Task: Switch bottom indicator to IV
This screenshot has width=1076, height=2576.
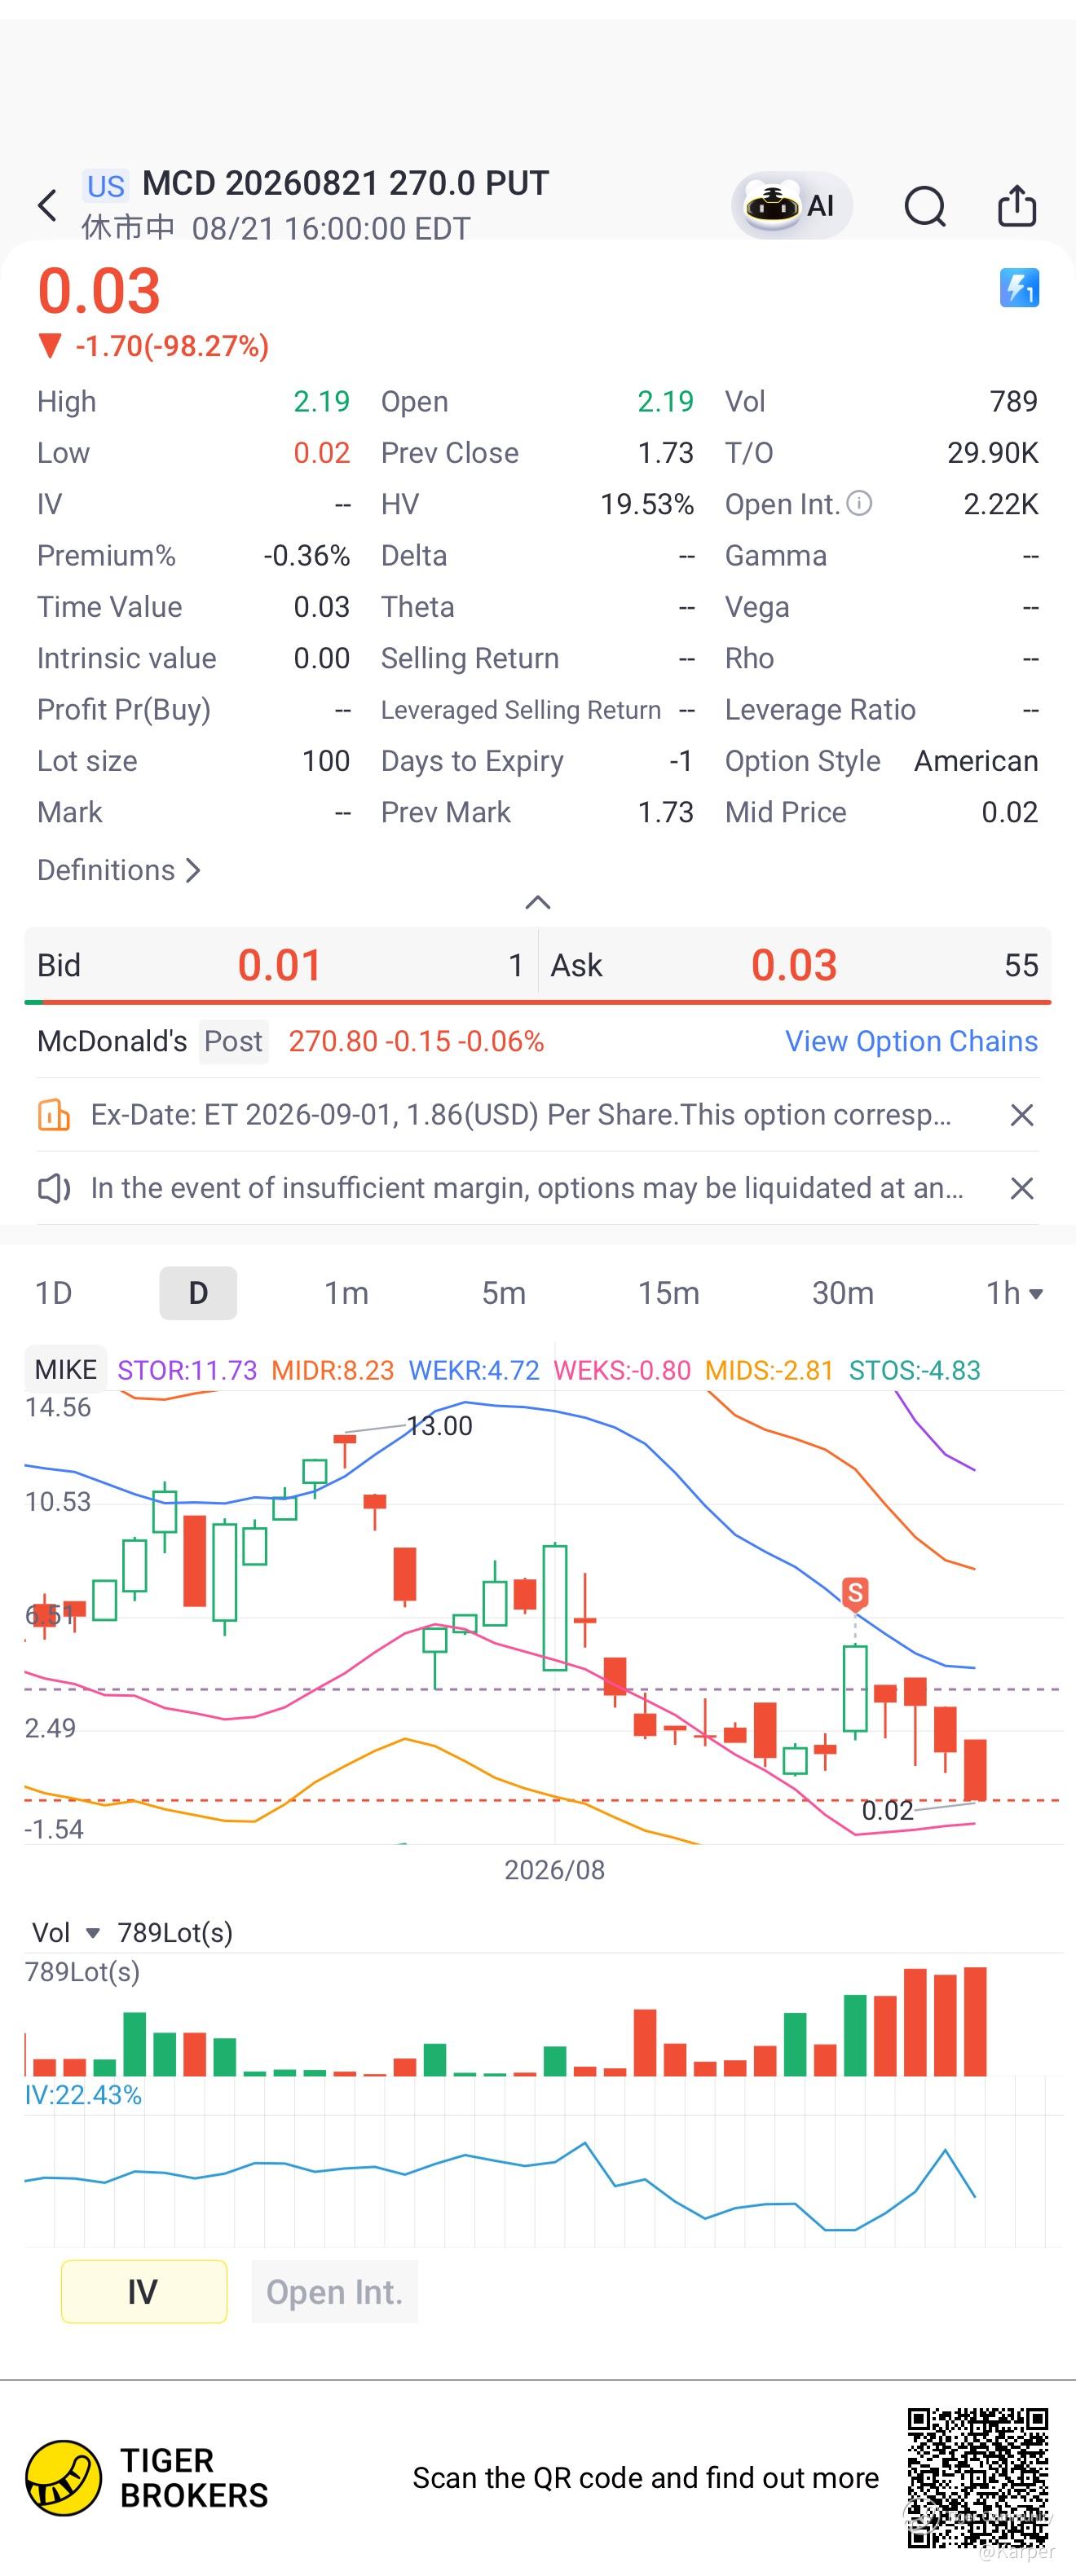Action: coord(144,2291)
